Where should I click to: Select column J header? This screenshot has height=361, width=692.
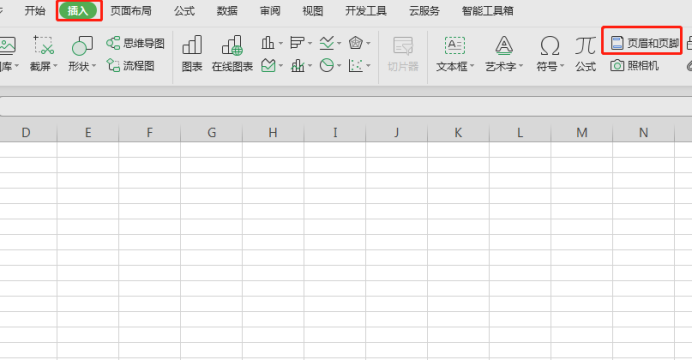pyautogui.click(x=397, y=132)
